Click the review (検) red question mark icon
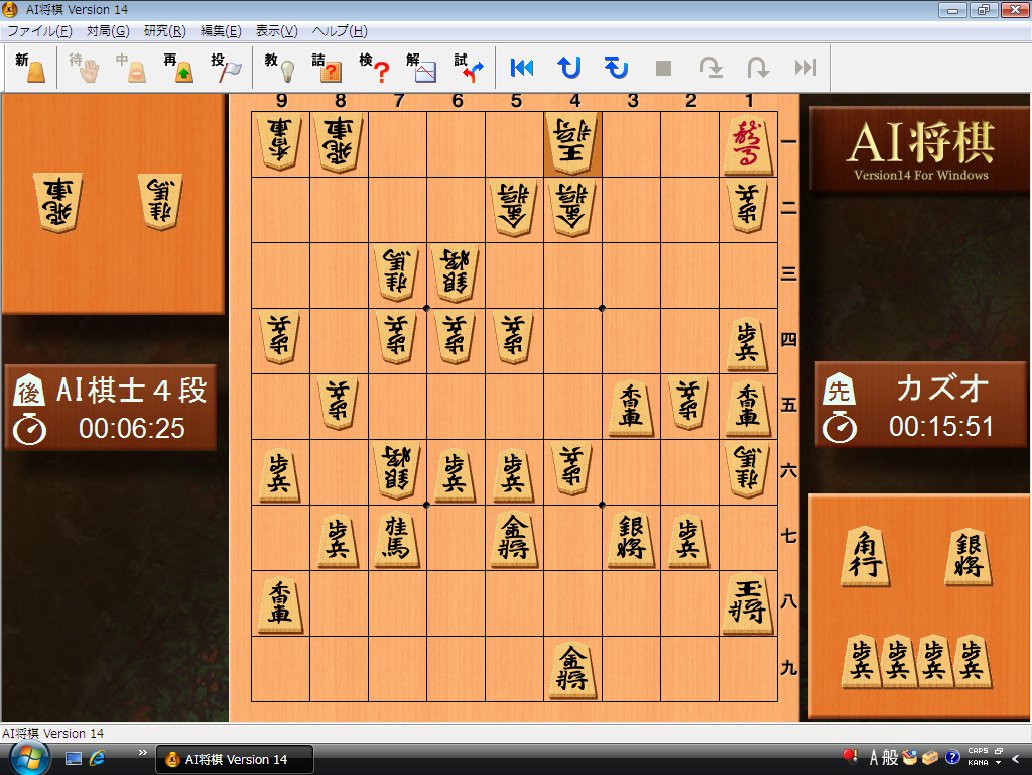 tap(374, 68)
